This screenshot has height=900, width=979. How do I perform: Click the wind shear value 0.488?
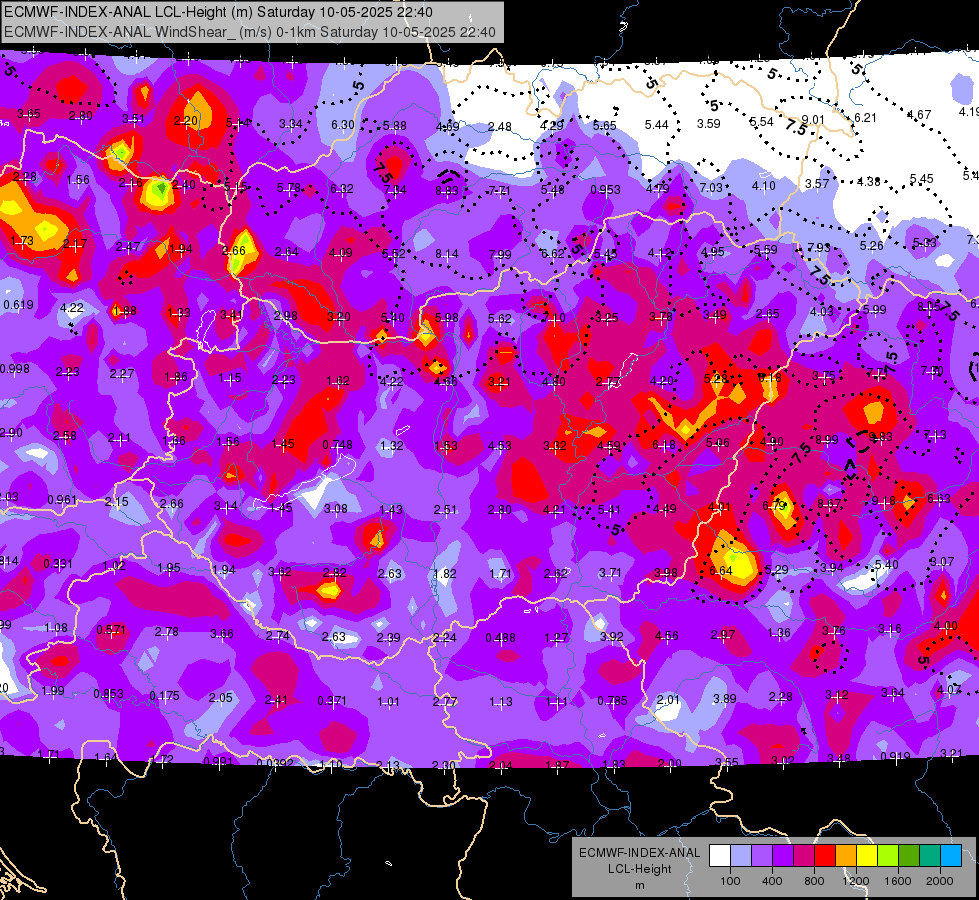(x=501, y=638)
